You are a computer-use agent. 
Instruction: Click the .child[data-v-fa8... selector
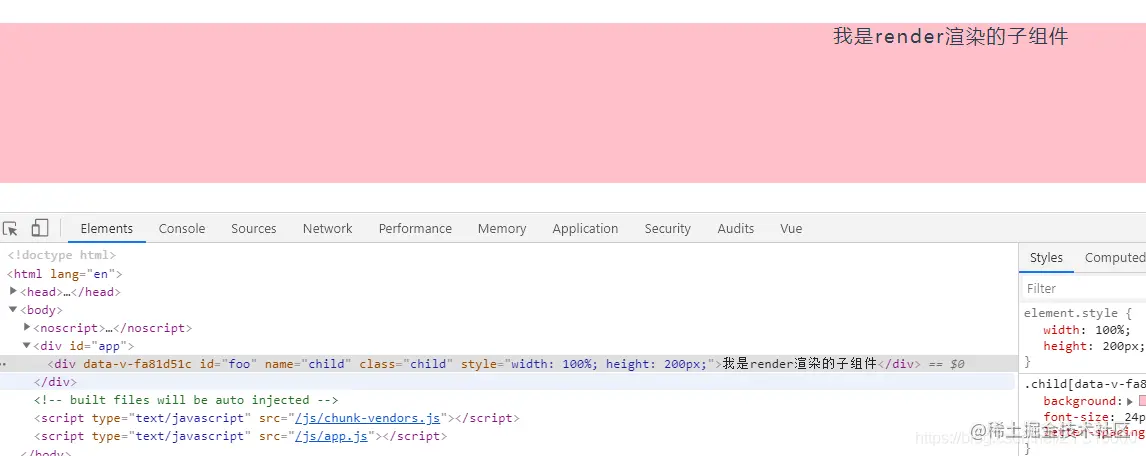1085,384
